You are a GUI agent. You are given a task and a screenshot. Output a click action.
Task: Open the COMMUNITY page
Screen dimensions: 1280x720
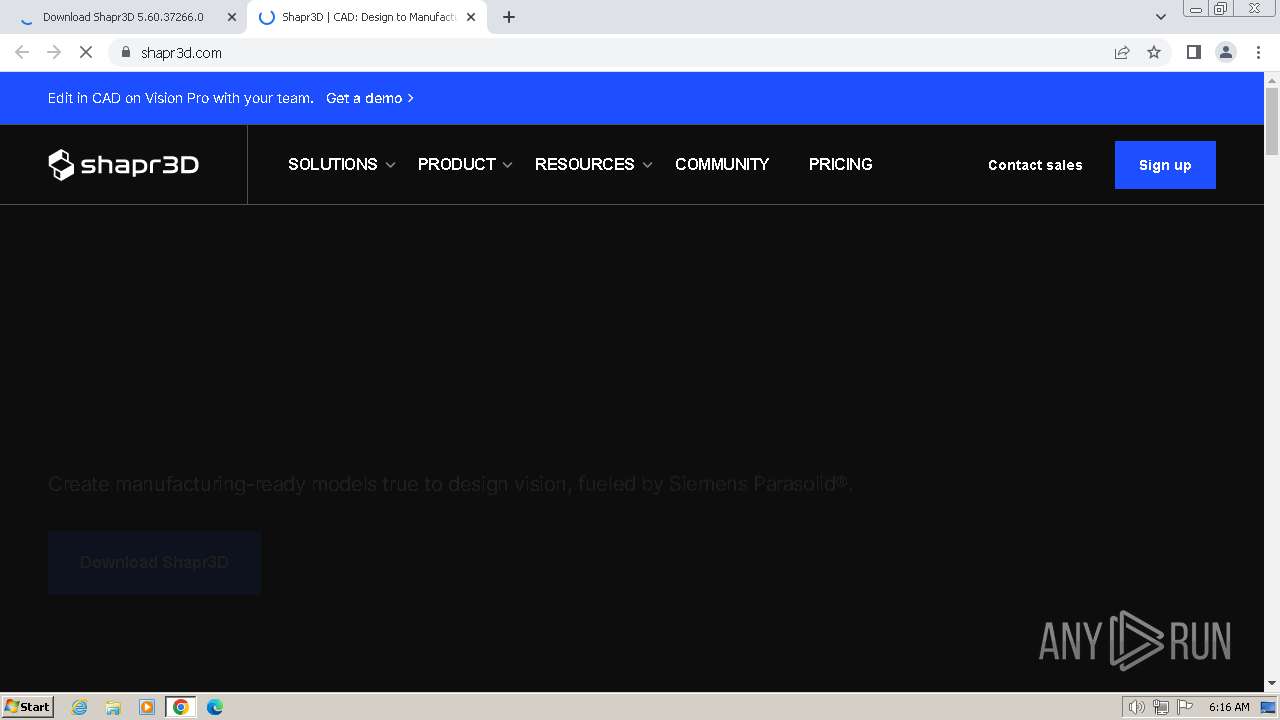pyautogui.click(x=722, y=164)
